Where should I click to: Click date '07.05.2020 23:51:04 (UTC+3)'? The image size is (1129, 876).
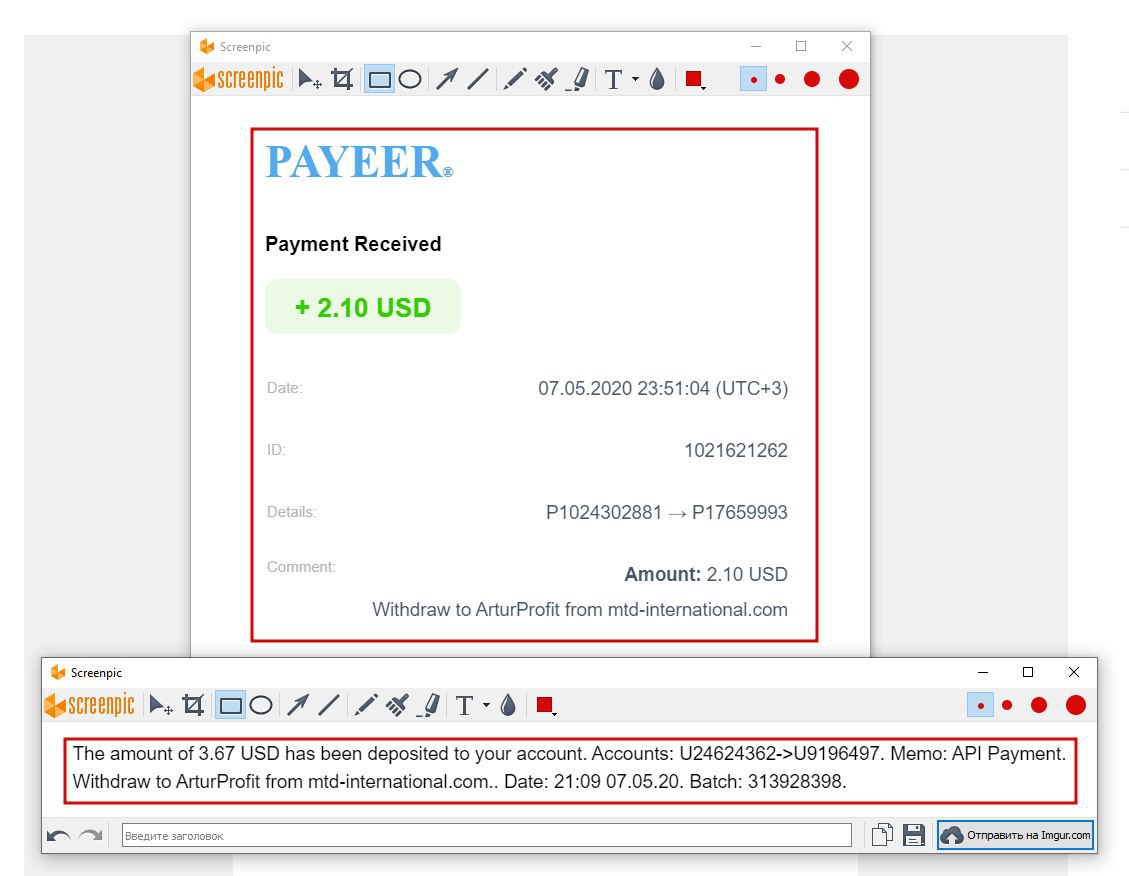pyautogui.click(x=663, y=389)
